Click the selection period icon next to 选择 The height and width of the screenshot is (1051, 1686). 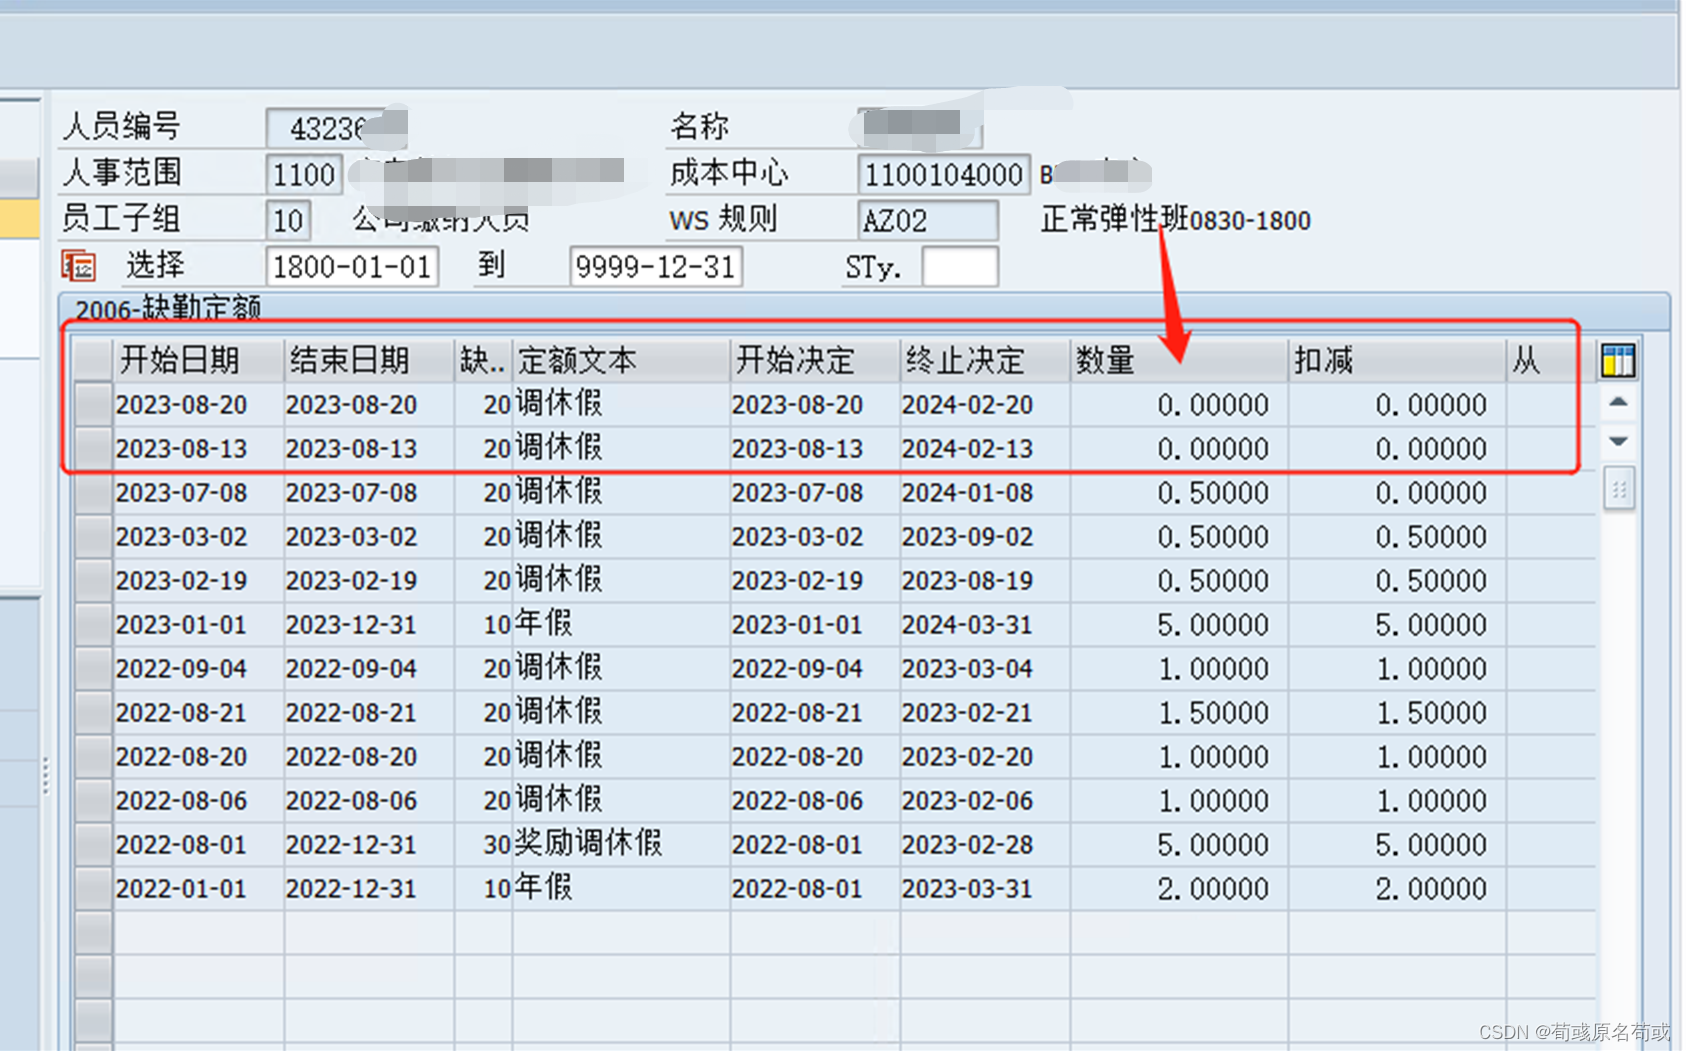pos(79,266)
